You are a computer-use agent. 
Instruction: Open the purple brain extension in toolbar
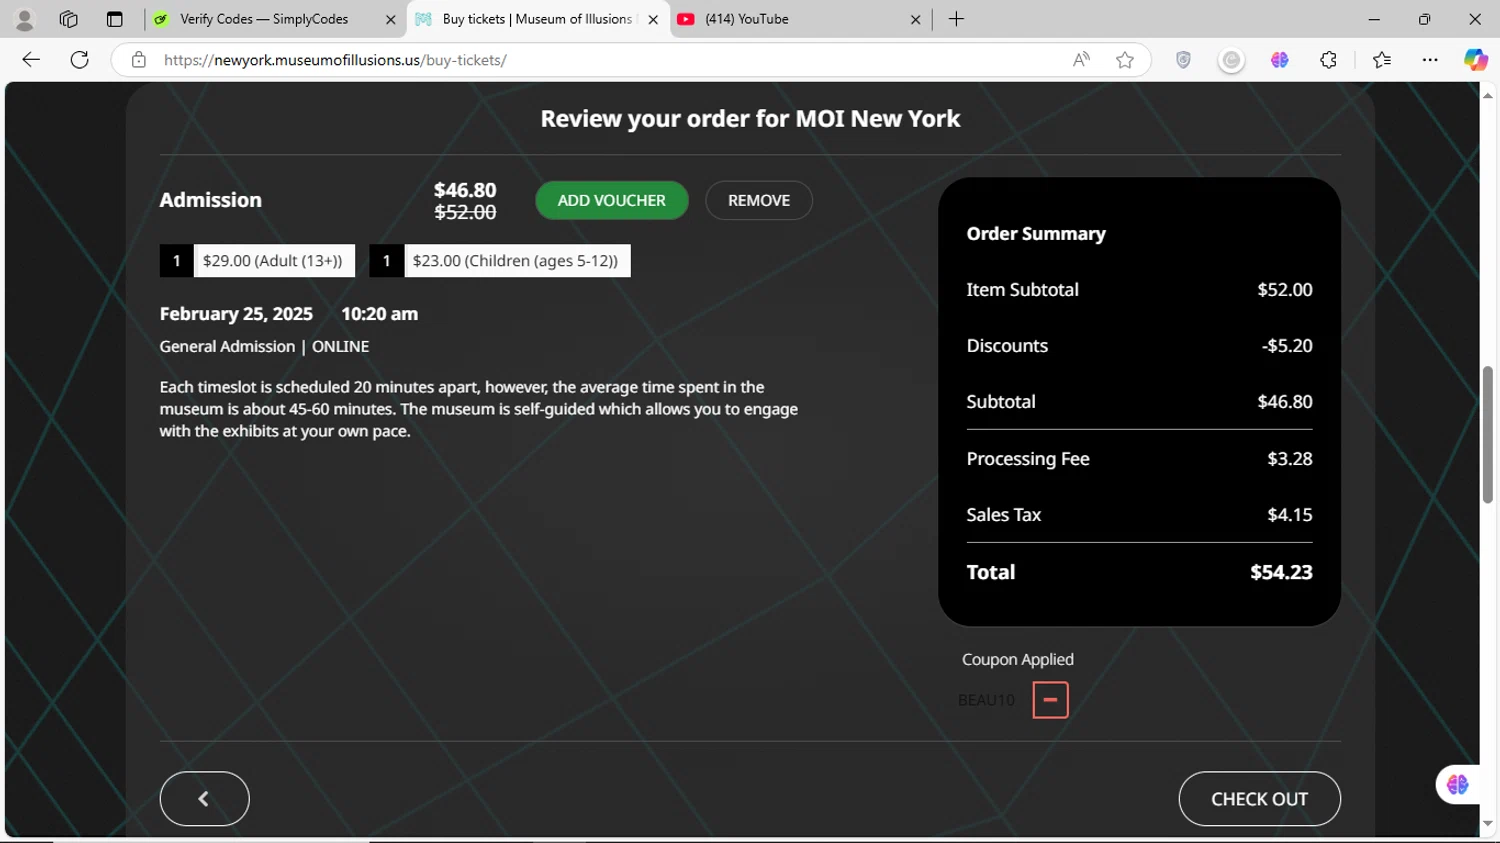point(1280,60)
